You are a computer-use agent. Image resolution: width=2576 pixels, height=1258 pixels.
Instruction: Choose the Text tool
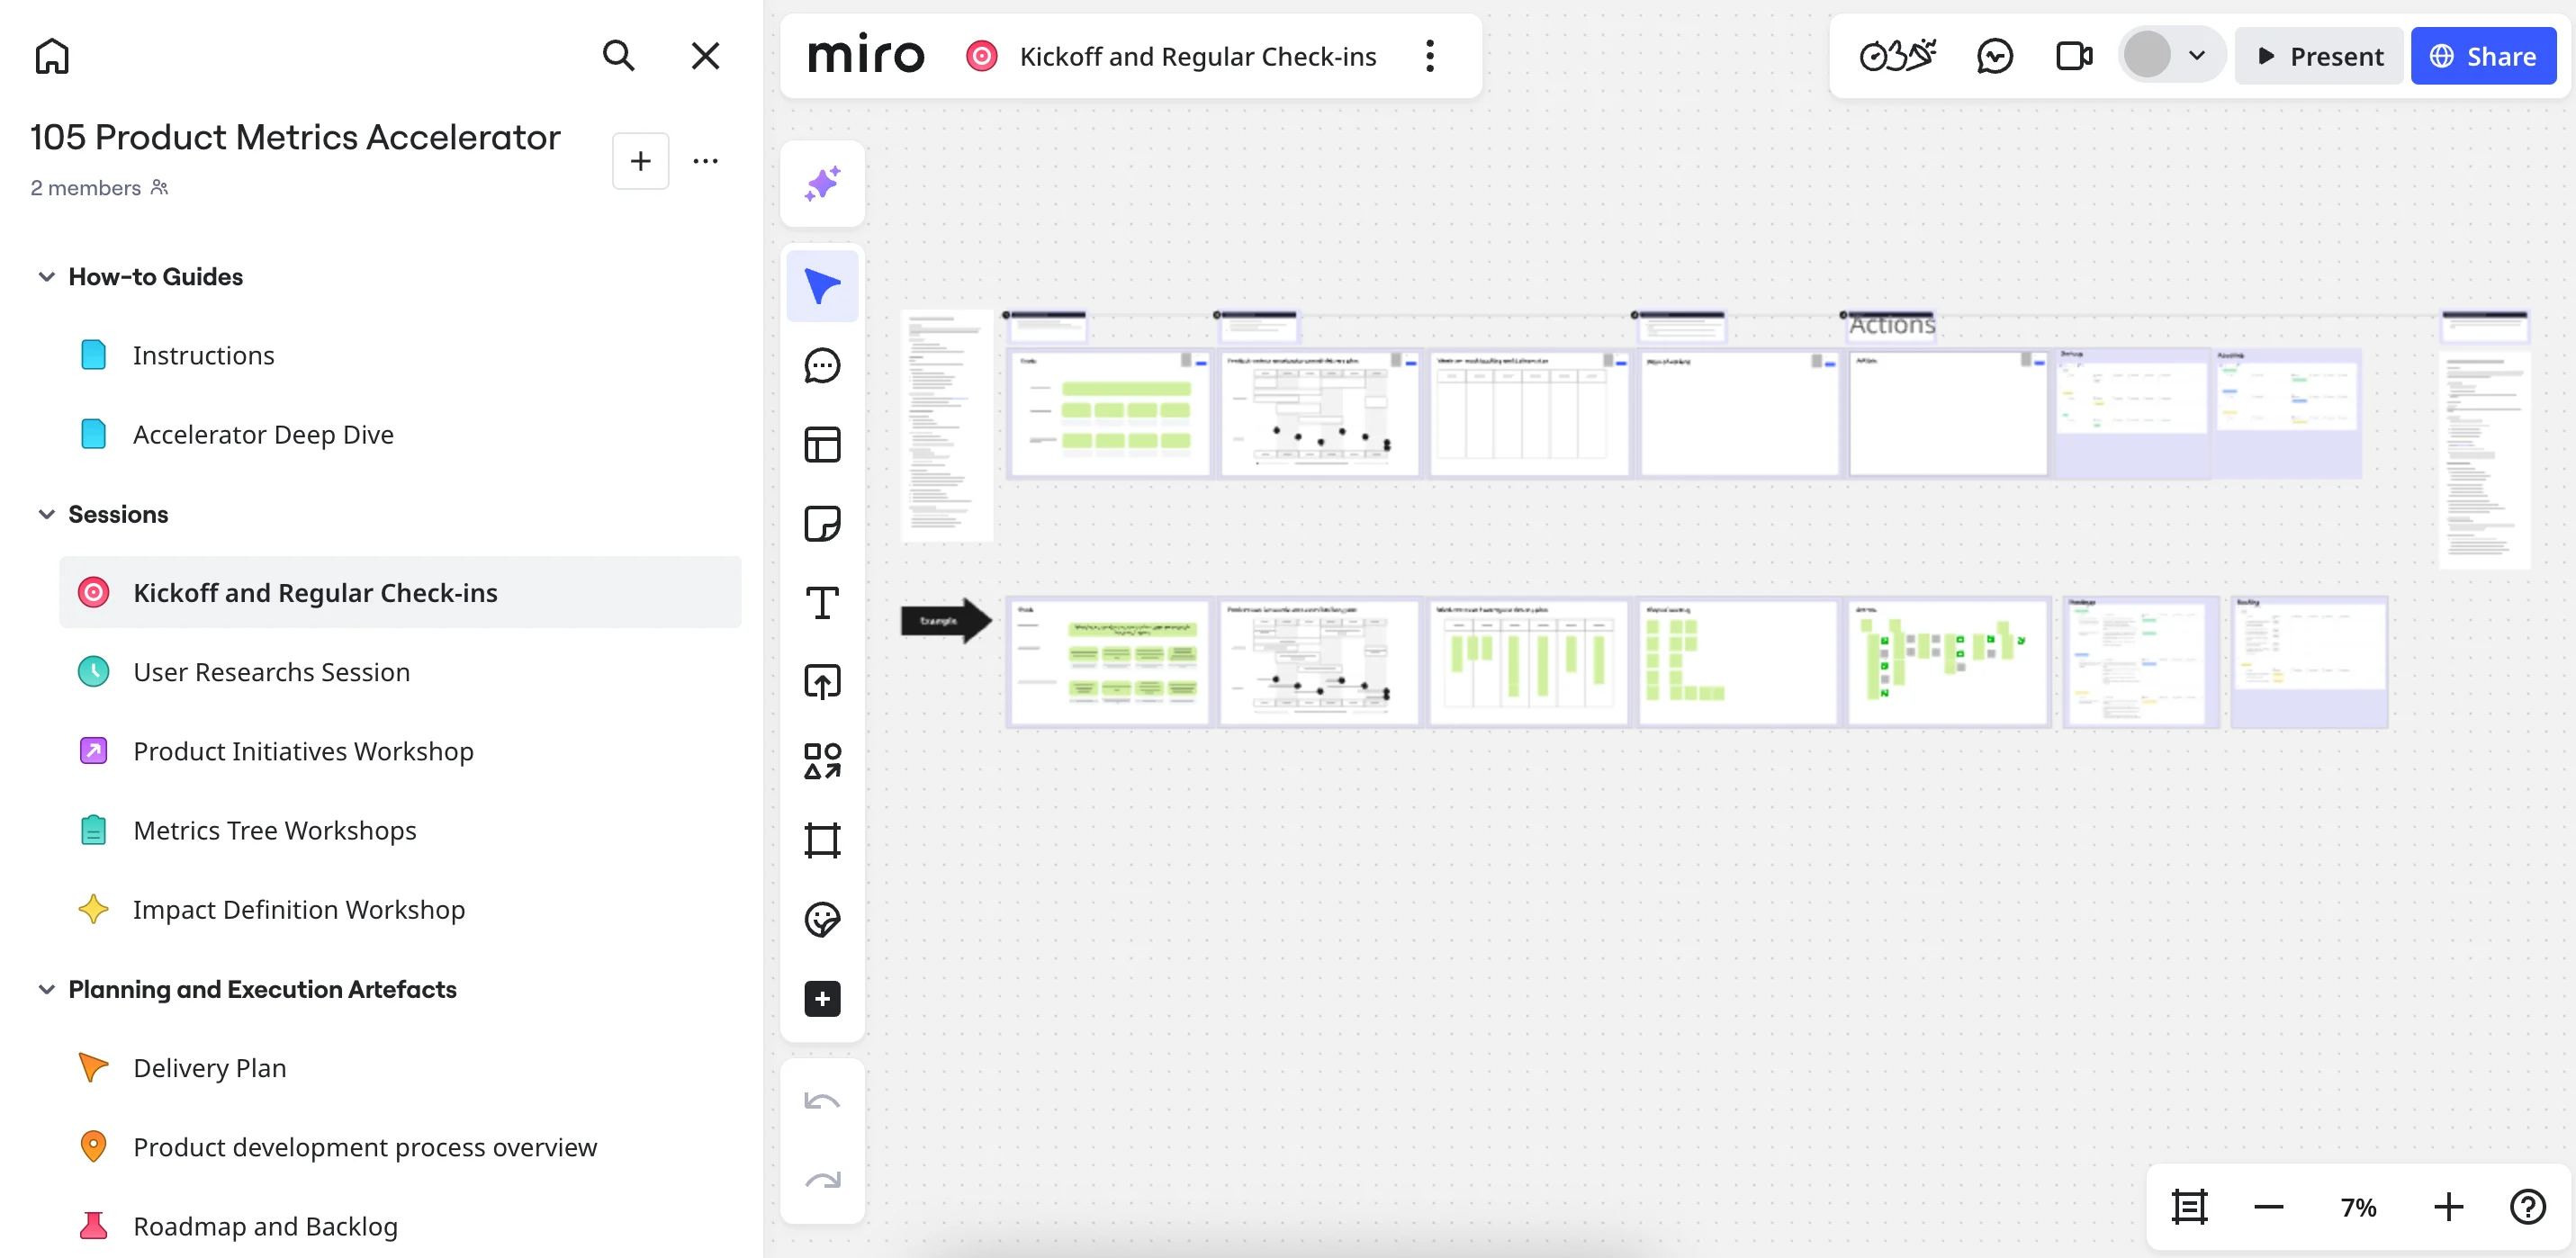coord(822,603)
